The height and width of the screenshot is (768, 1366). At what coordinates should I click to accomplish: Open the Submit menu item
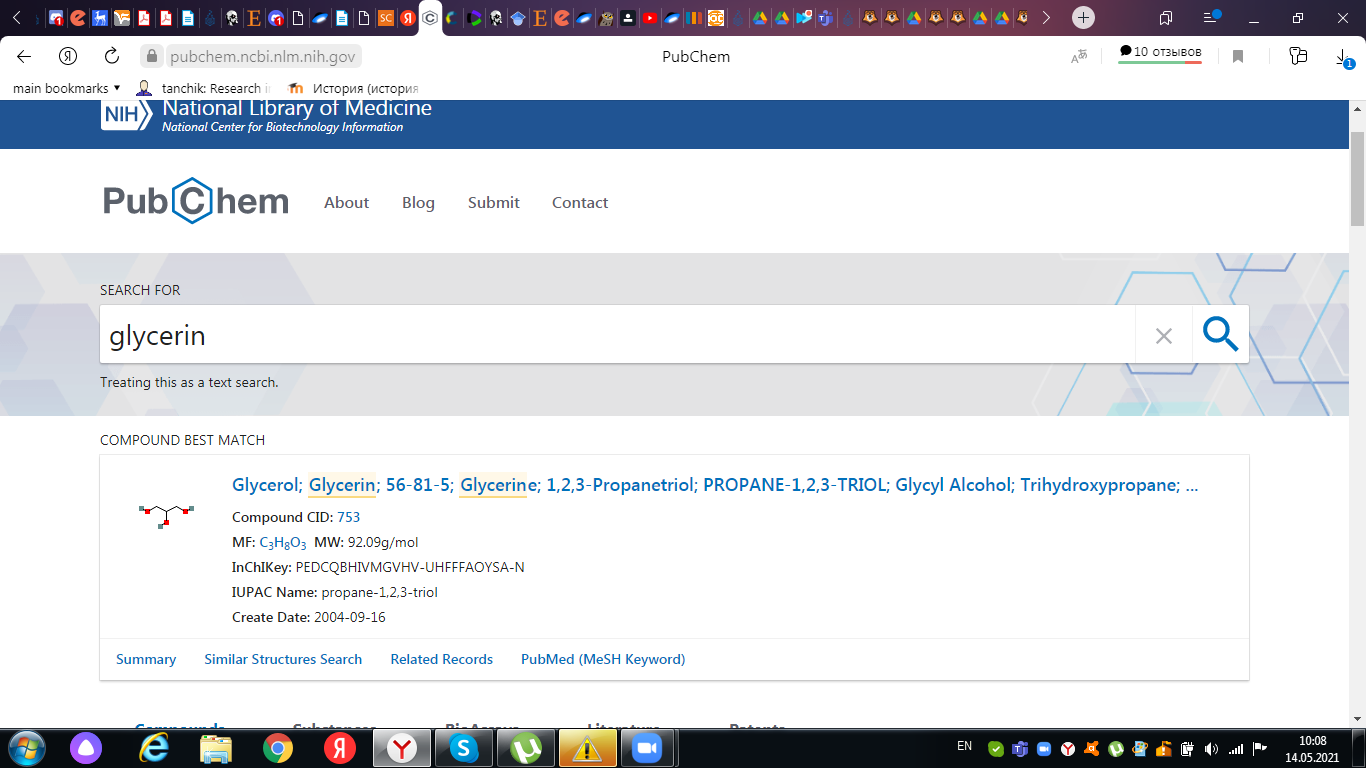(x=494, y=202)
